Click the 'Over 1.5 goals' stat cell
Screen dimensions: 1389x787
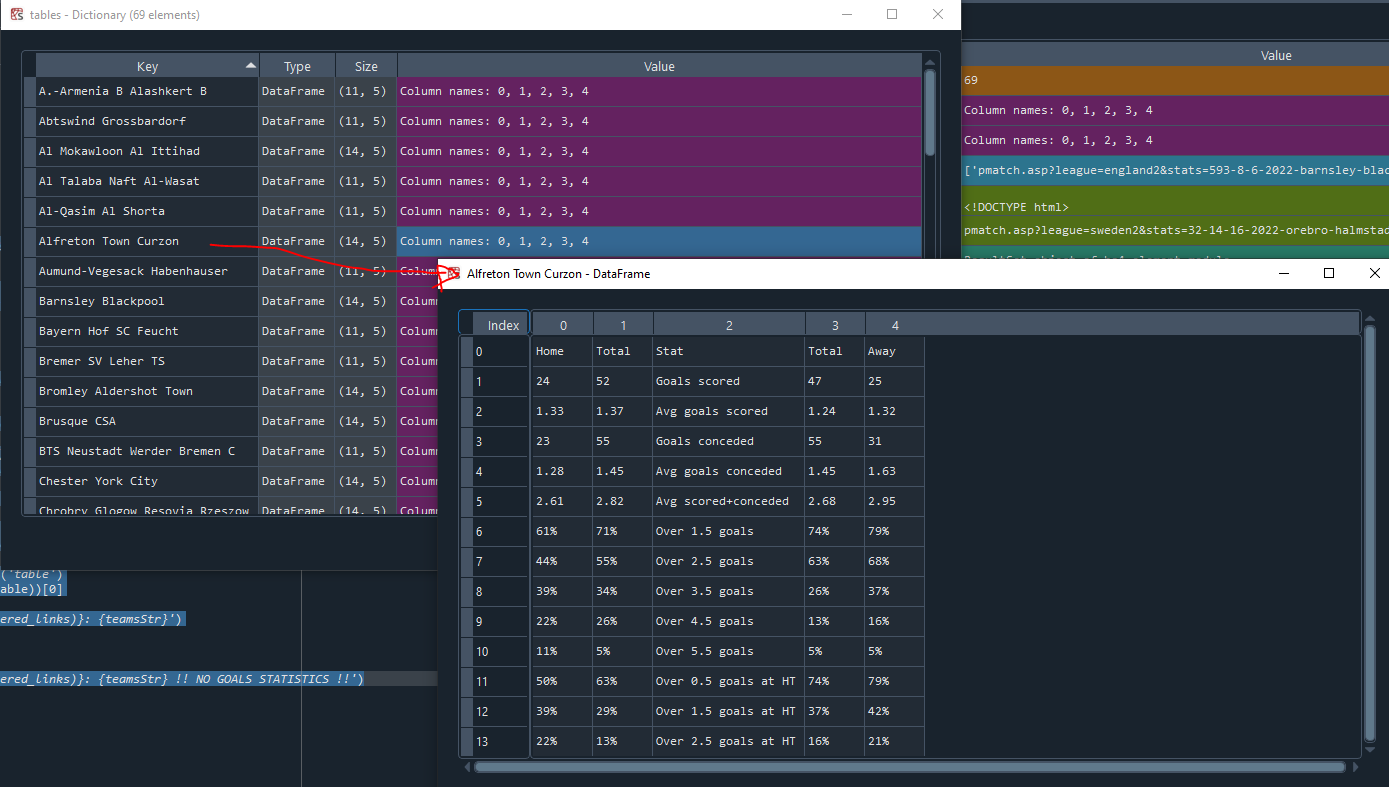tap(729, 531)
